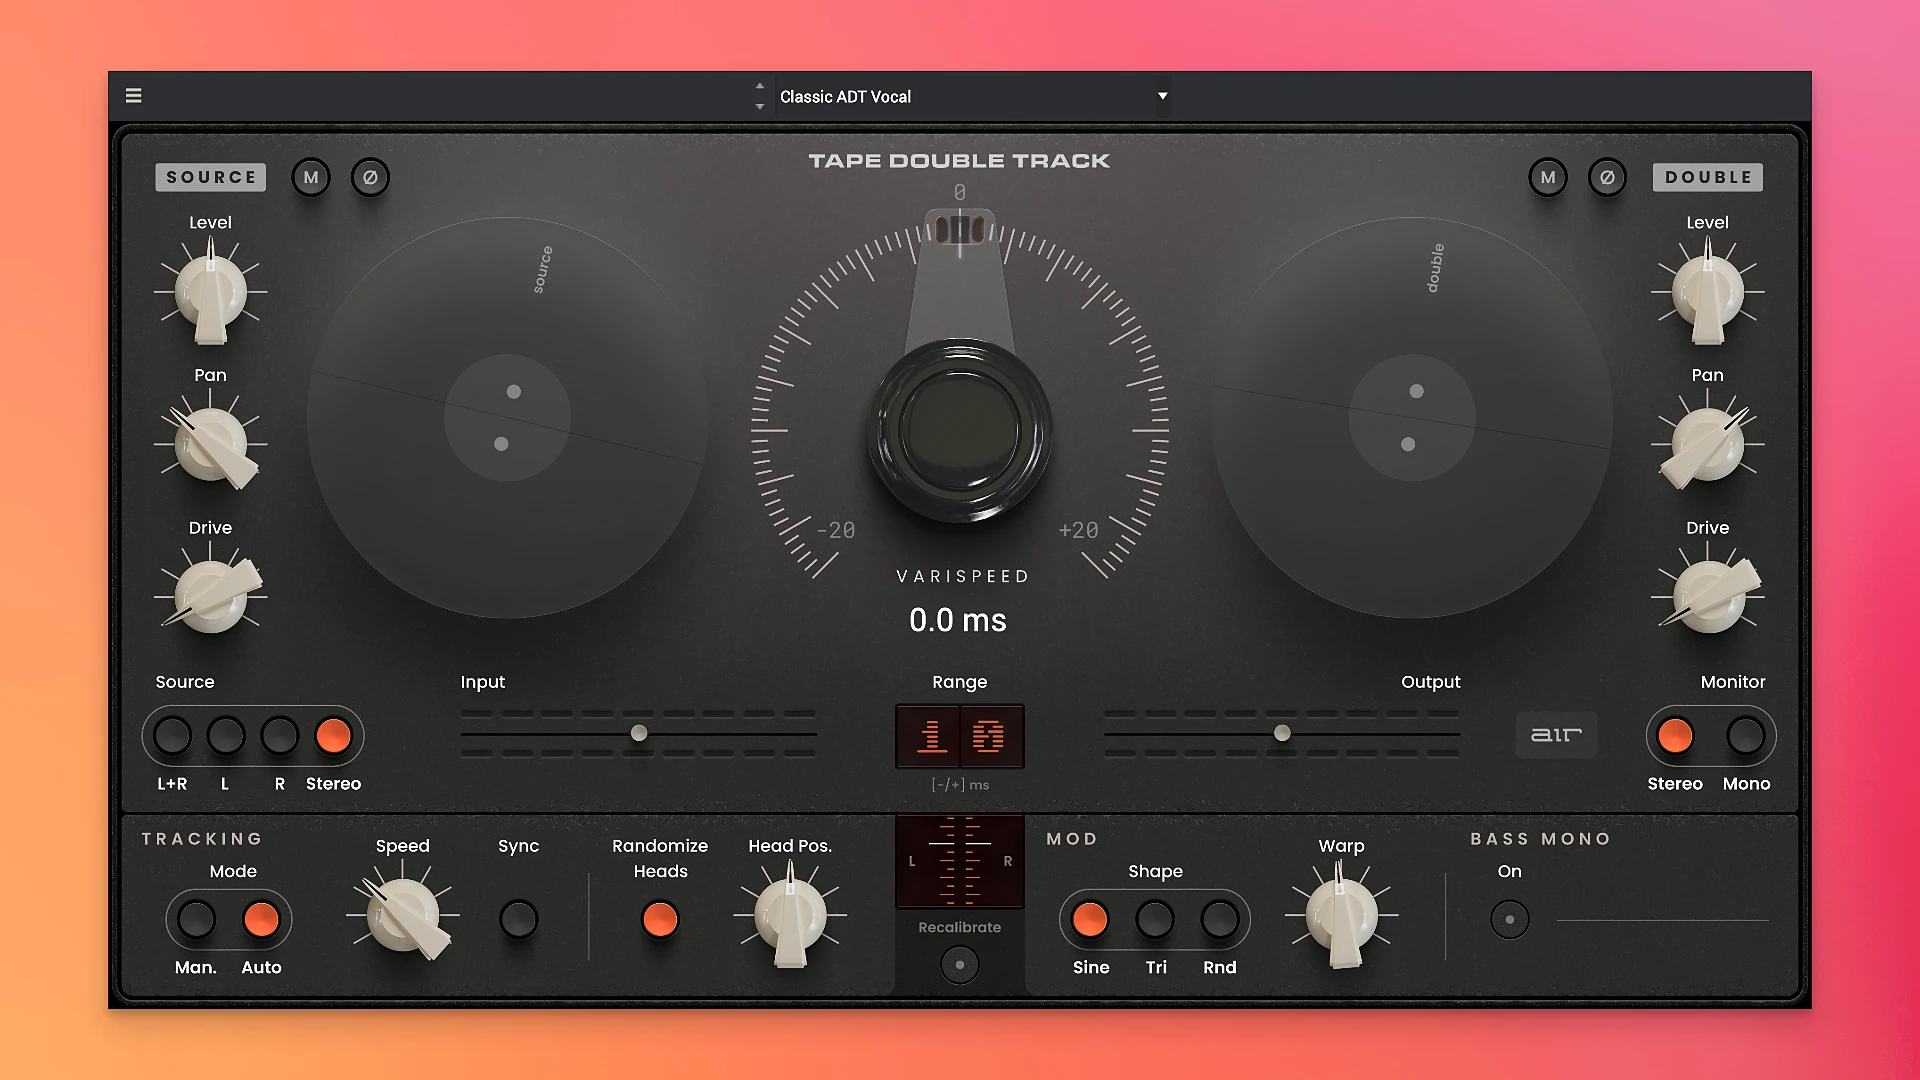Toggle Randomize Heads

(x=660, y=919)
